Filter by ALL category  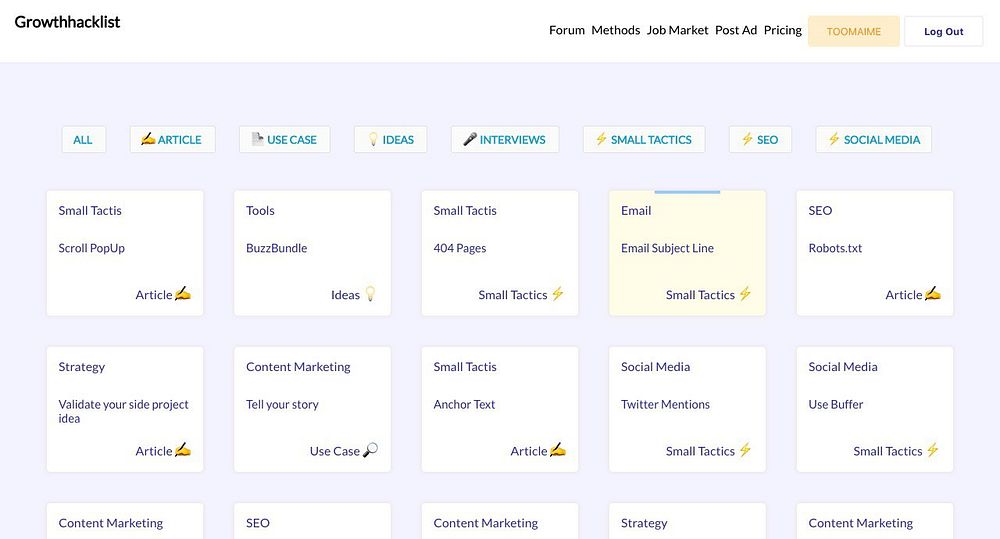click(83, 140)
